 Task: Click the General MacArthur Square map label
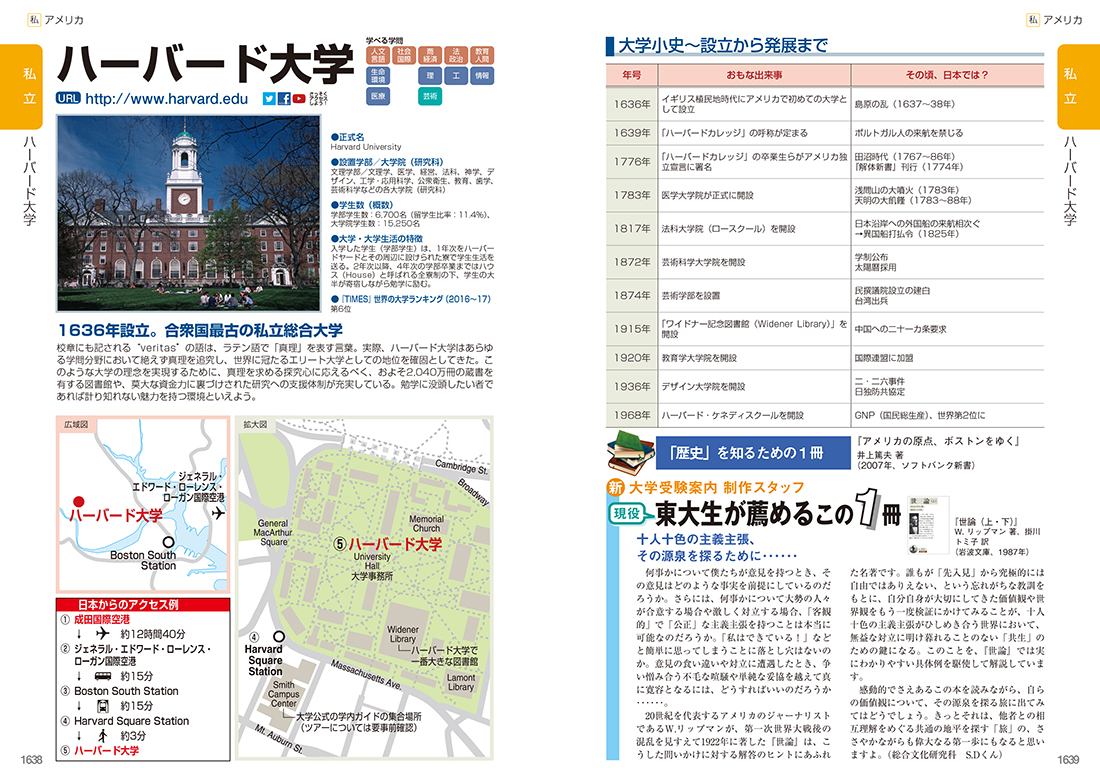[273, 532]
